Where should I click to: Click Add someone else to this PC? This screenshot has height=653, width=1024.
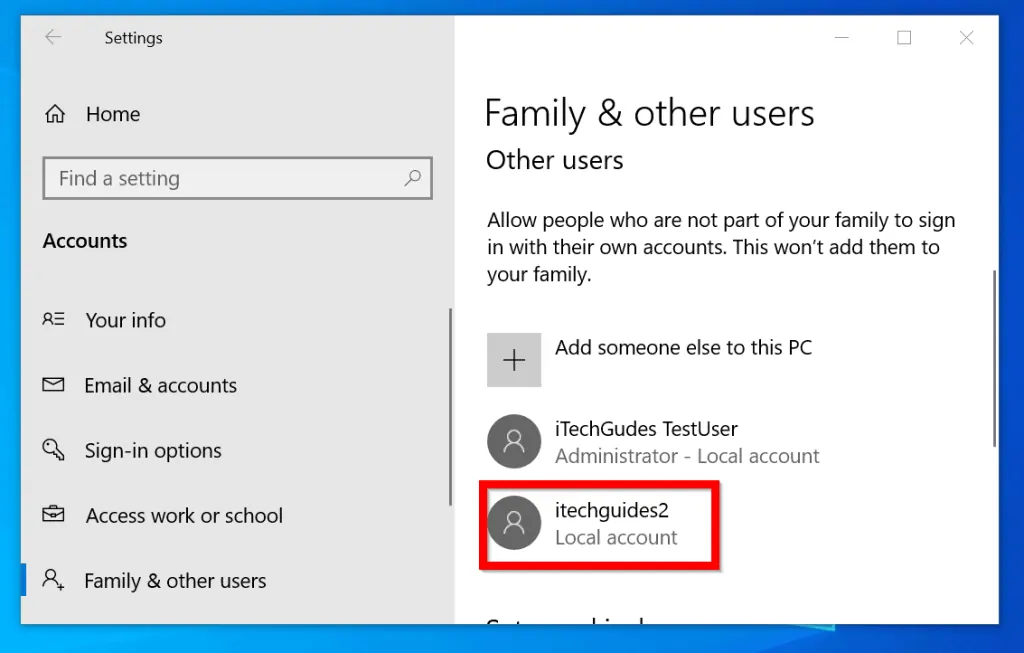[x=683, y=348]
